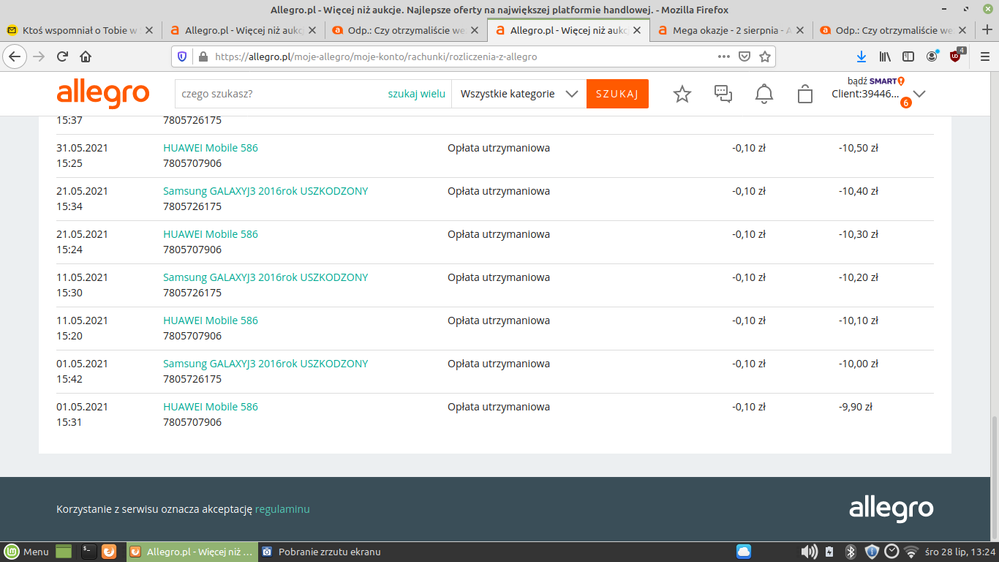Viewport: 999px width, 562px height.
Task: Click 'szukaj wielu' link
Action: [x=417, y=94]
